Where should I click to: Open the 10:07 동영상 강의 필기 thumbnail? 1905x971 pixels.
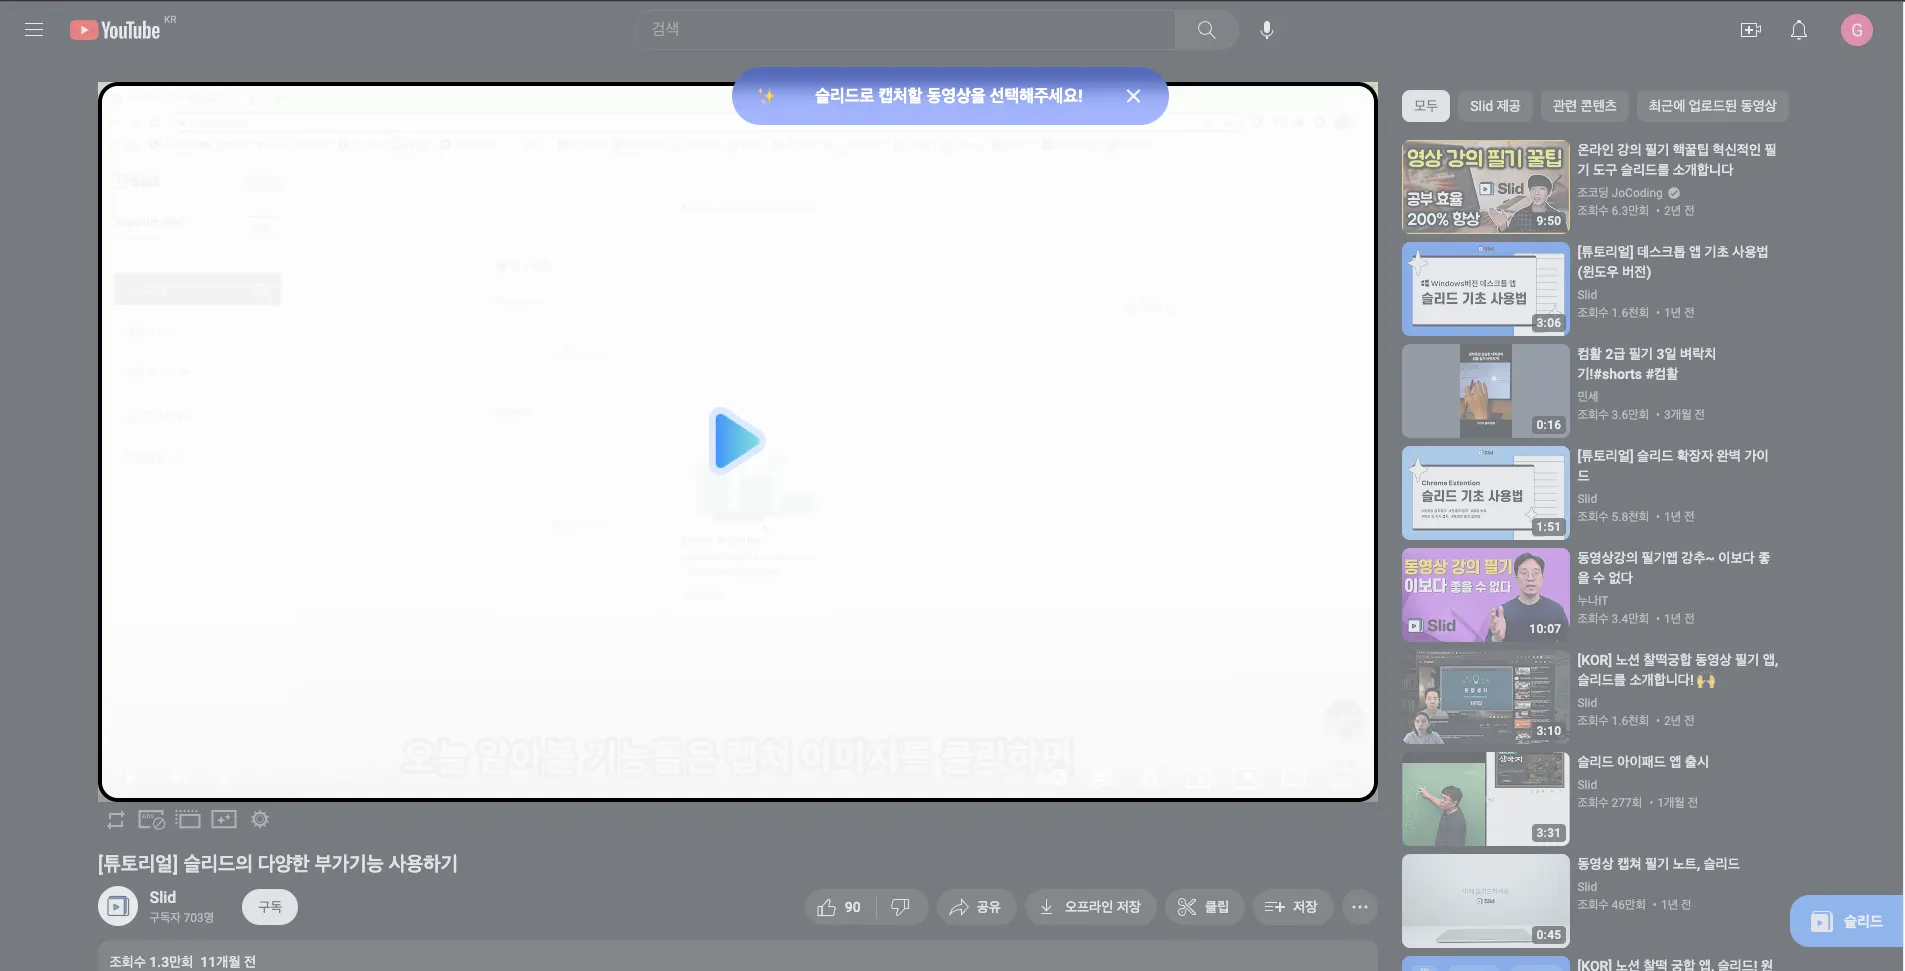[1486, 595]
